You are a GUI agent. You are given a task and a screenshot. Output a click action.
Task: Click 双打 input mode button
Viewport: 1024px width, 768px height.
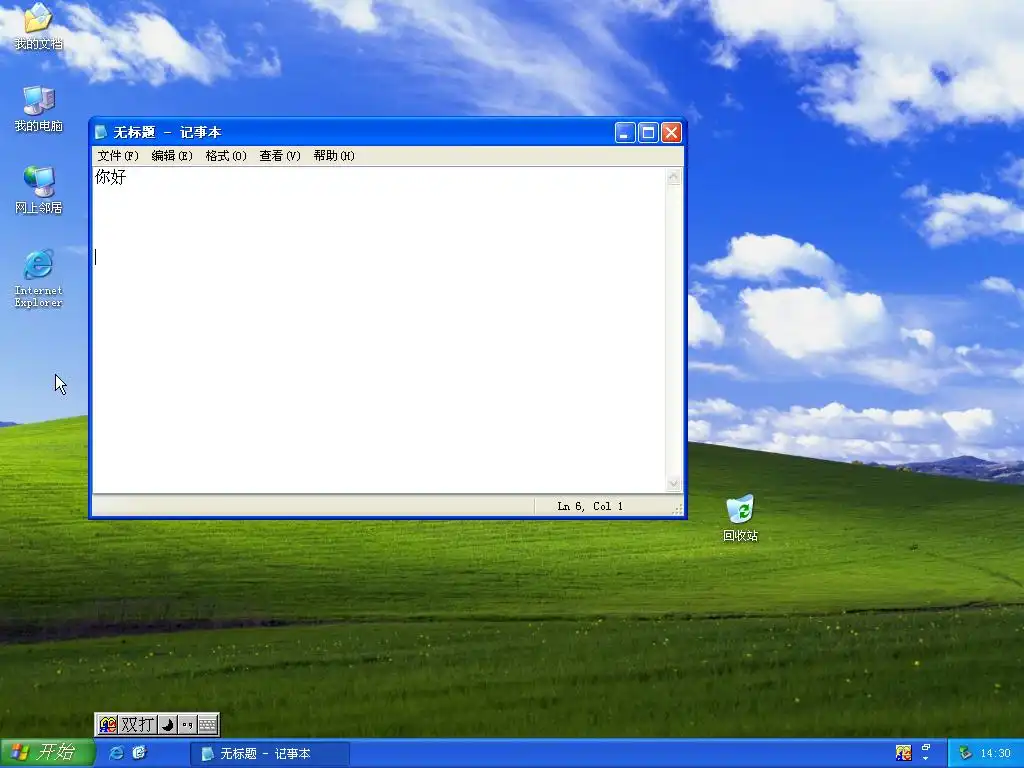138,724
